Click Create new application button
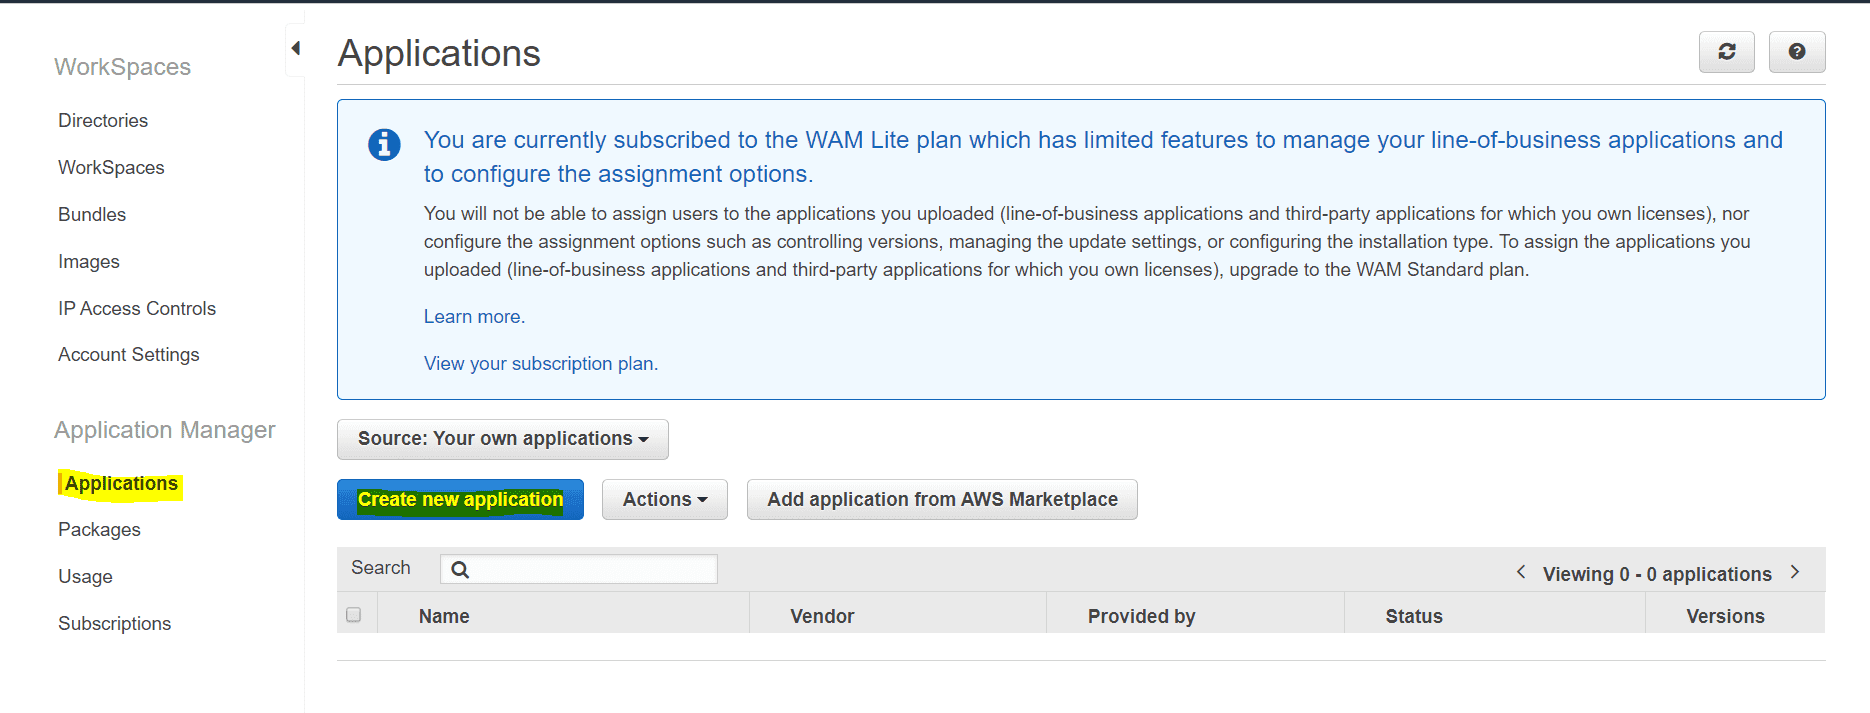This screenshot has width=1870, height=713. click(x=460, y=500)
